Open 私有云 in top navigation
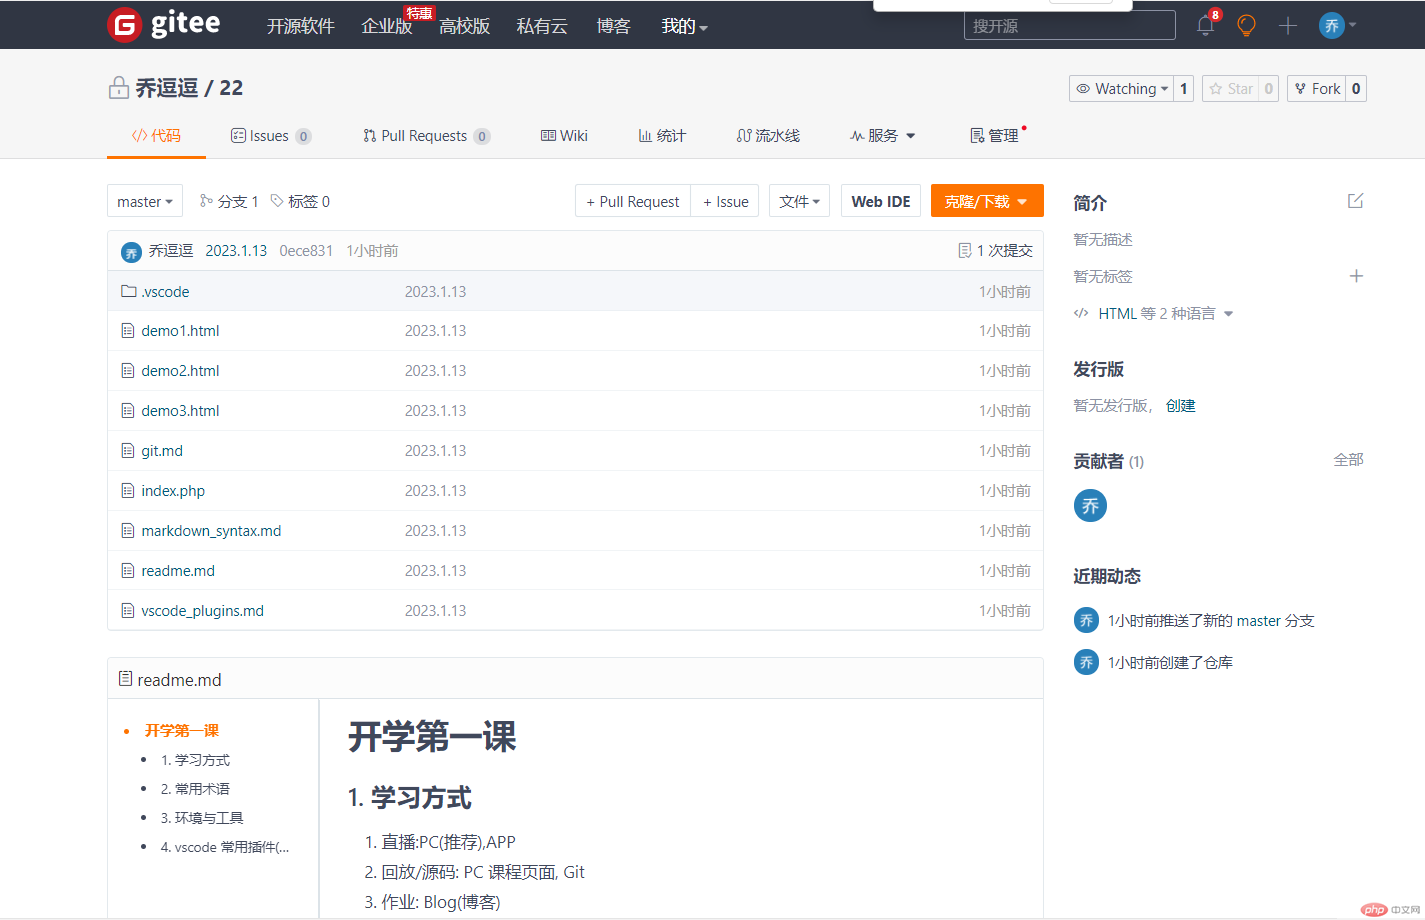 tap(542, 26)
